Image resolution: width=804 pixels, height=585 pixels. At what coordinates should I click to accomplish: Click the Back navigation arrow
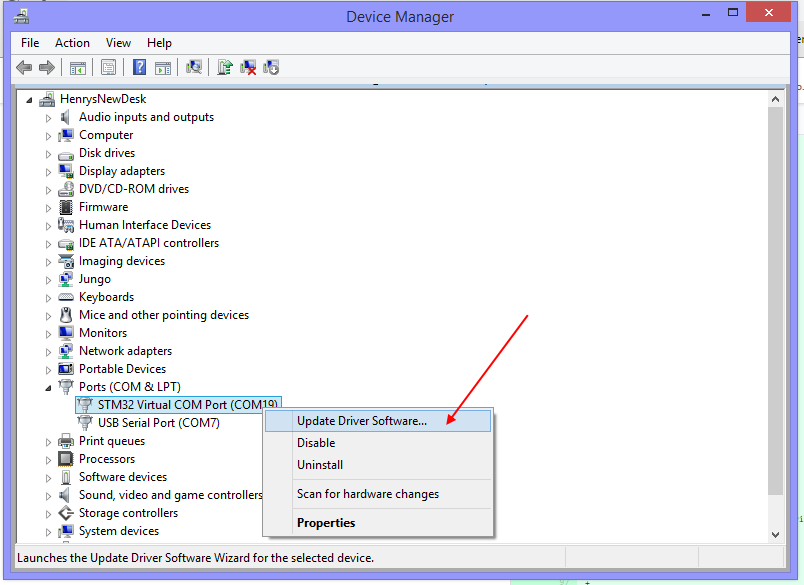tap(23, 67)
